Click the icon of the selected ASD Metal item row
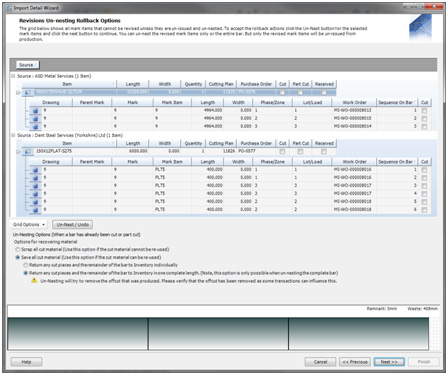 tap(28, 92)
